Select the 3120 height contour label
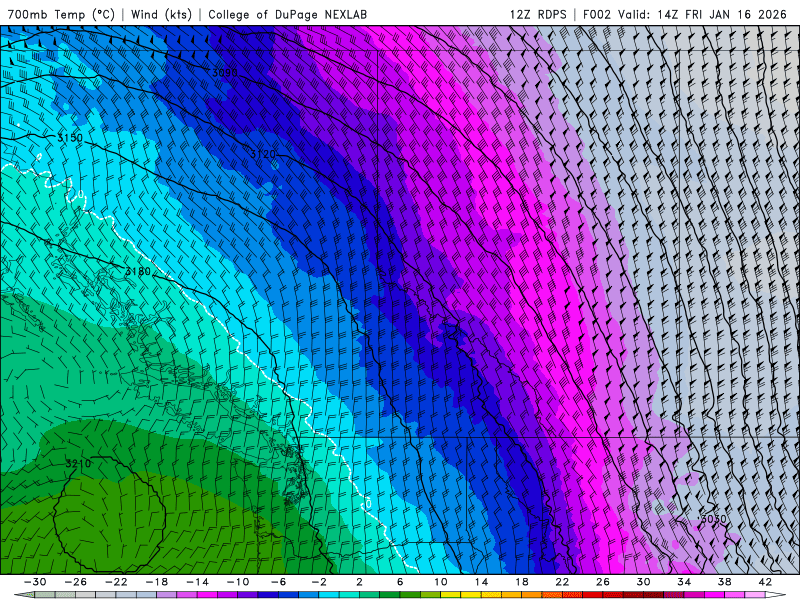 (263, 154)
